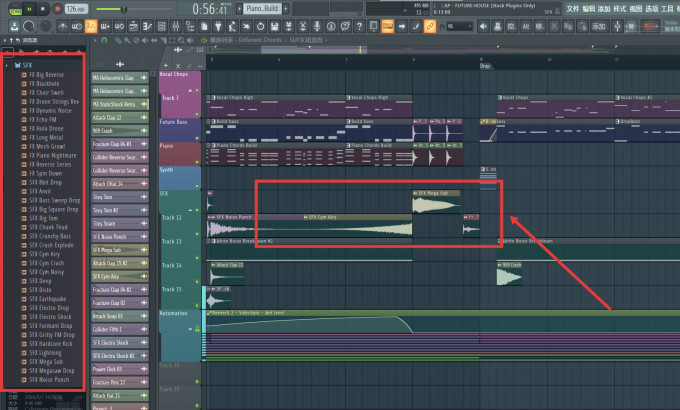Click the metronome icon in the toolbar
This screenshot has width=680, height=410.
pos(63,26)
